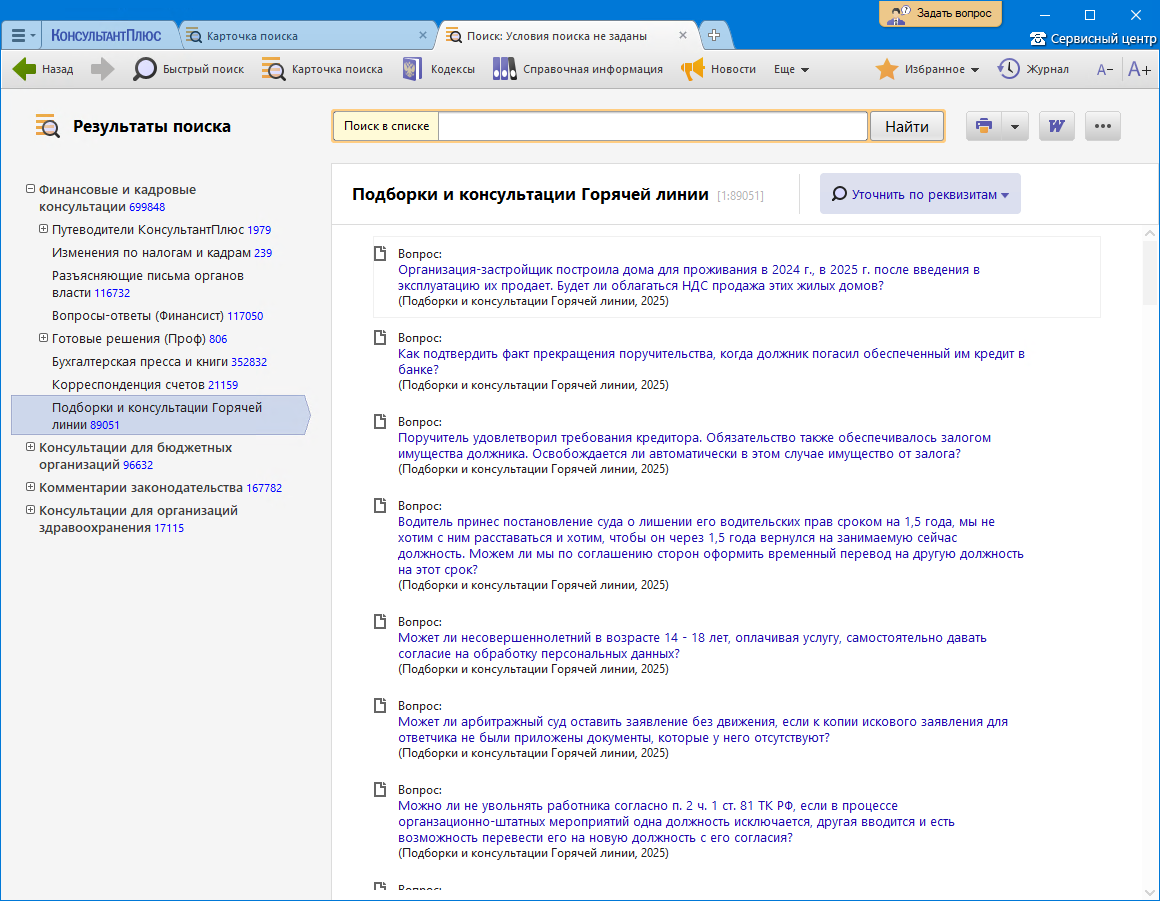Image resolution: width=1160 pixels, height=901 pixels.
Task: Click the green Back arrow icon
Action: click(x=24, y=69)
